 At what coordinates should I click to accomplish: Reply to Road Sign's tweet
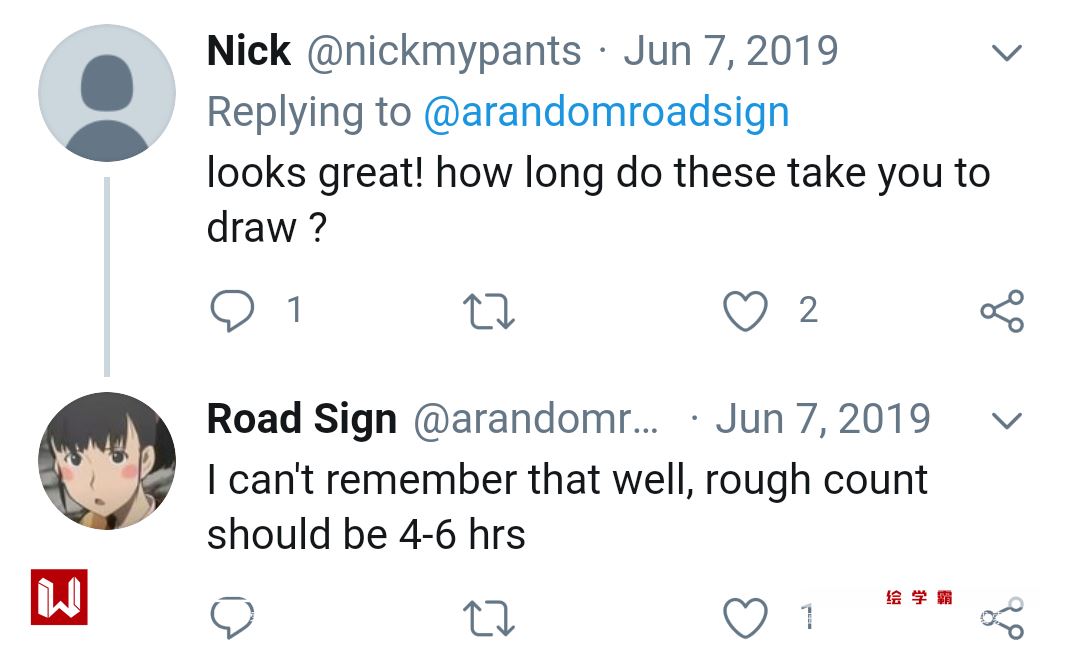[x=232, y=617]
